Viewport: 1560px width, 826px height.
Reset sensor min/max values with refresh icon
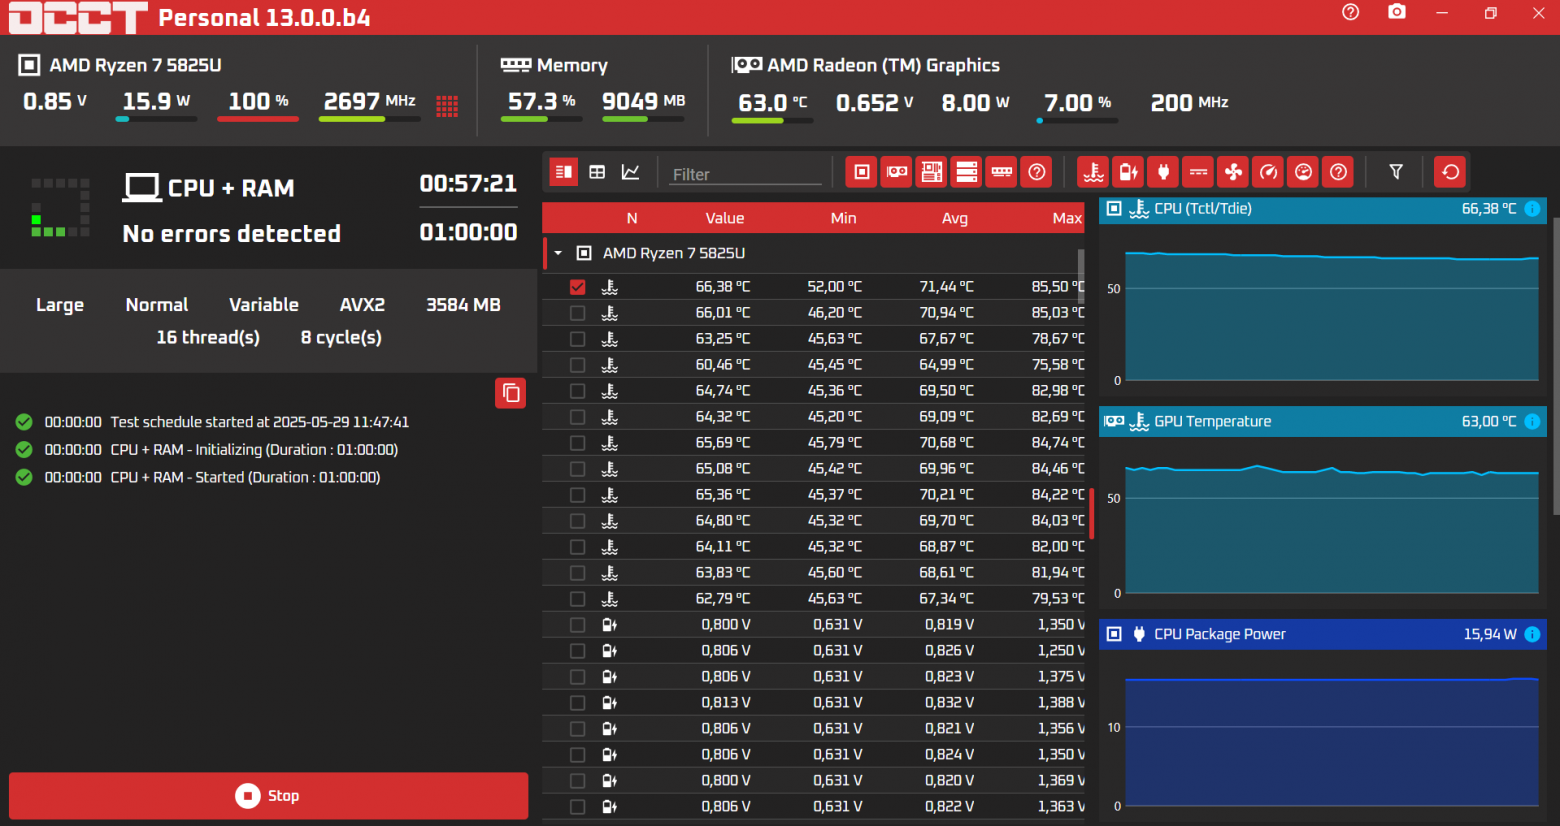pos(1450,172)
